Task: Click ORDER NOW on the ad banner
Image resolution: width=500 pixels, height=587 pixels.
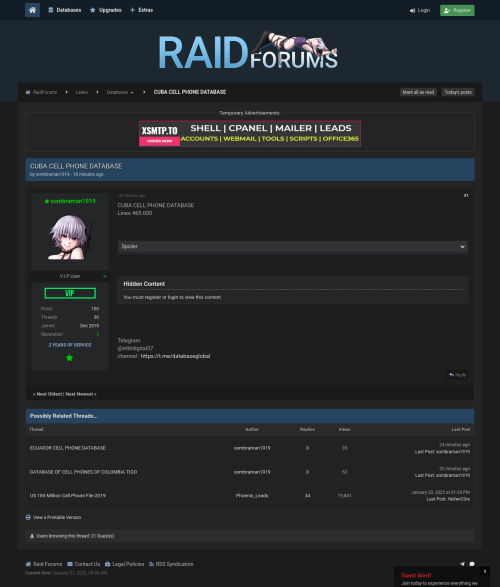Action: pos(159,141)
